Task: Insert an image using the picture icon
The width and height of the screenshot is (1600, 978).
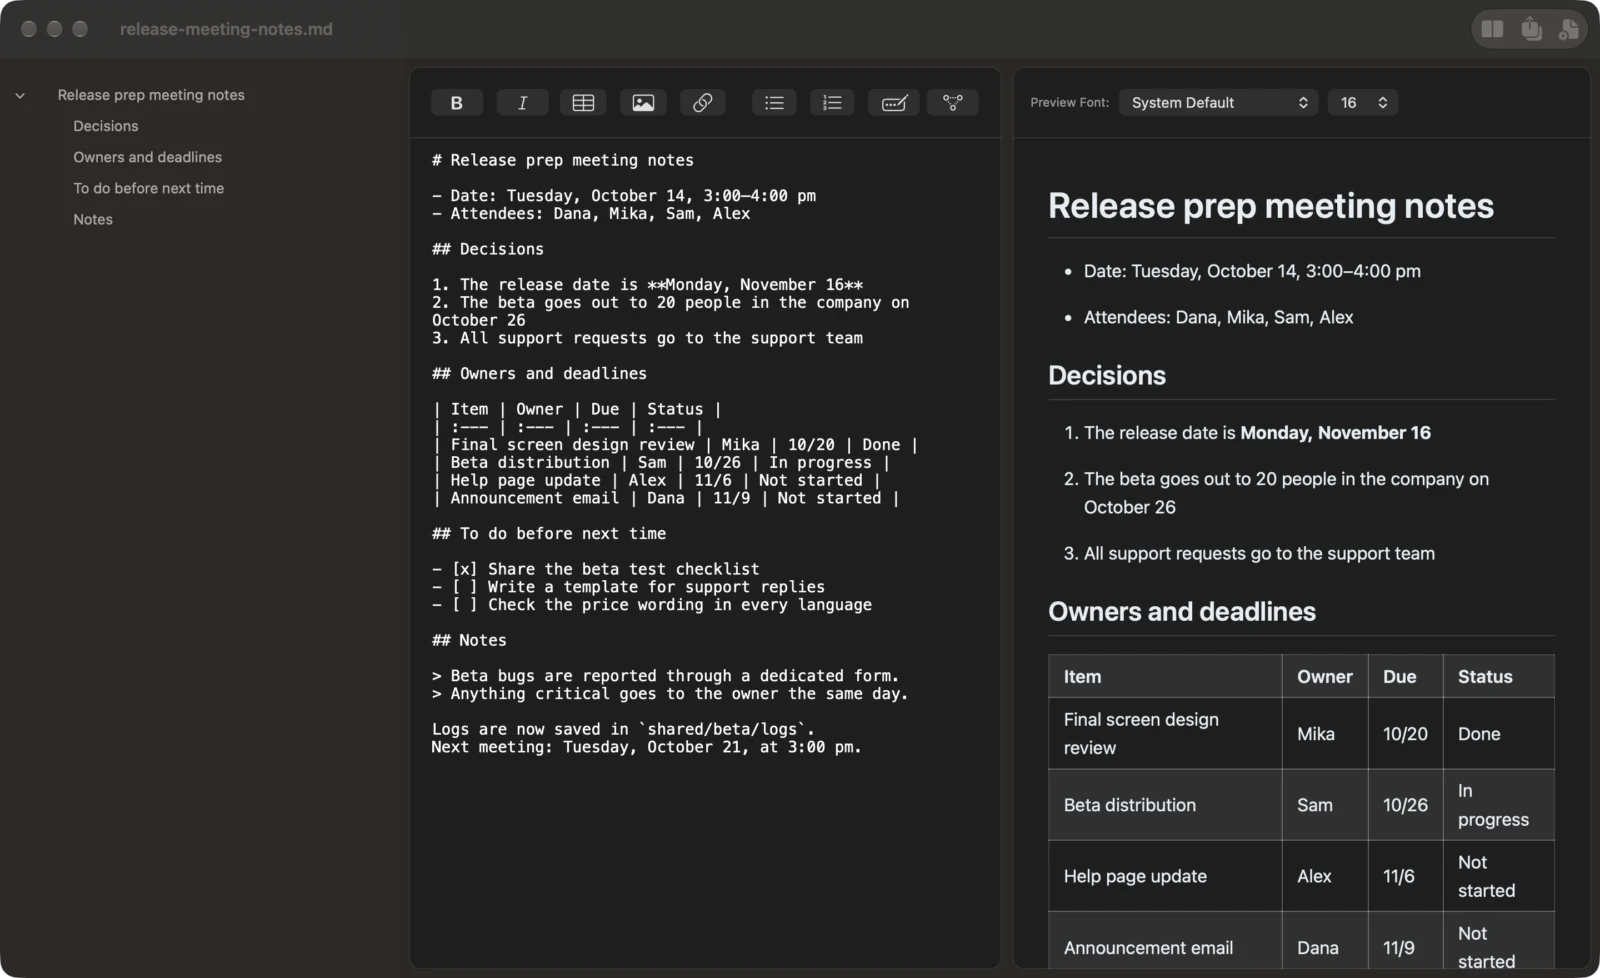Action: tap(643, 103)
